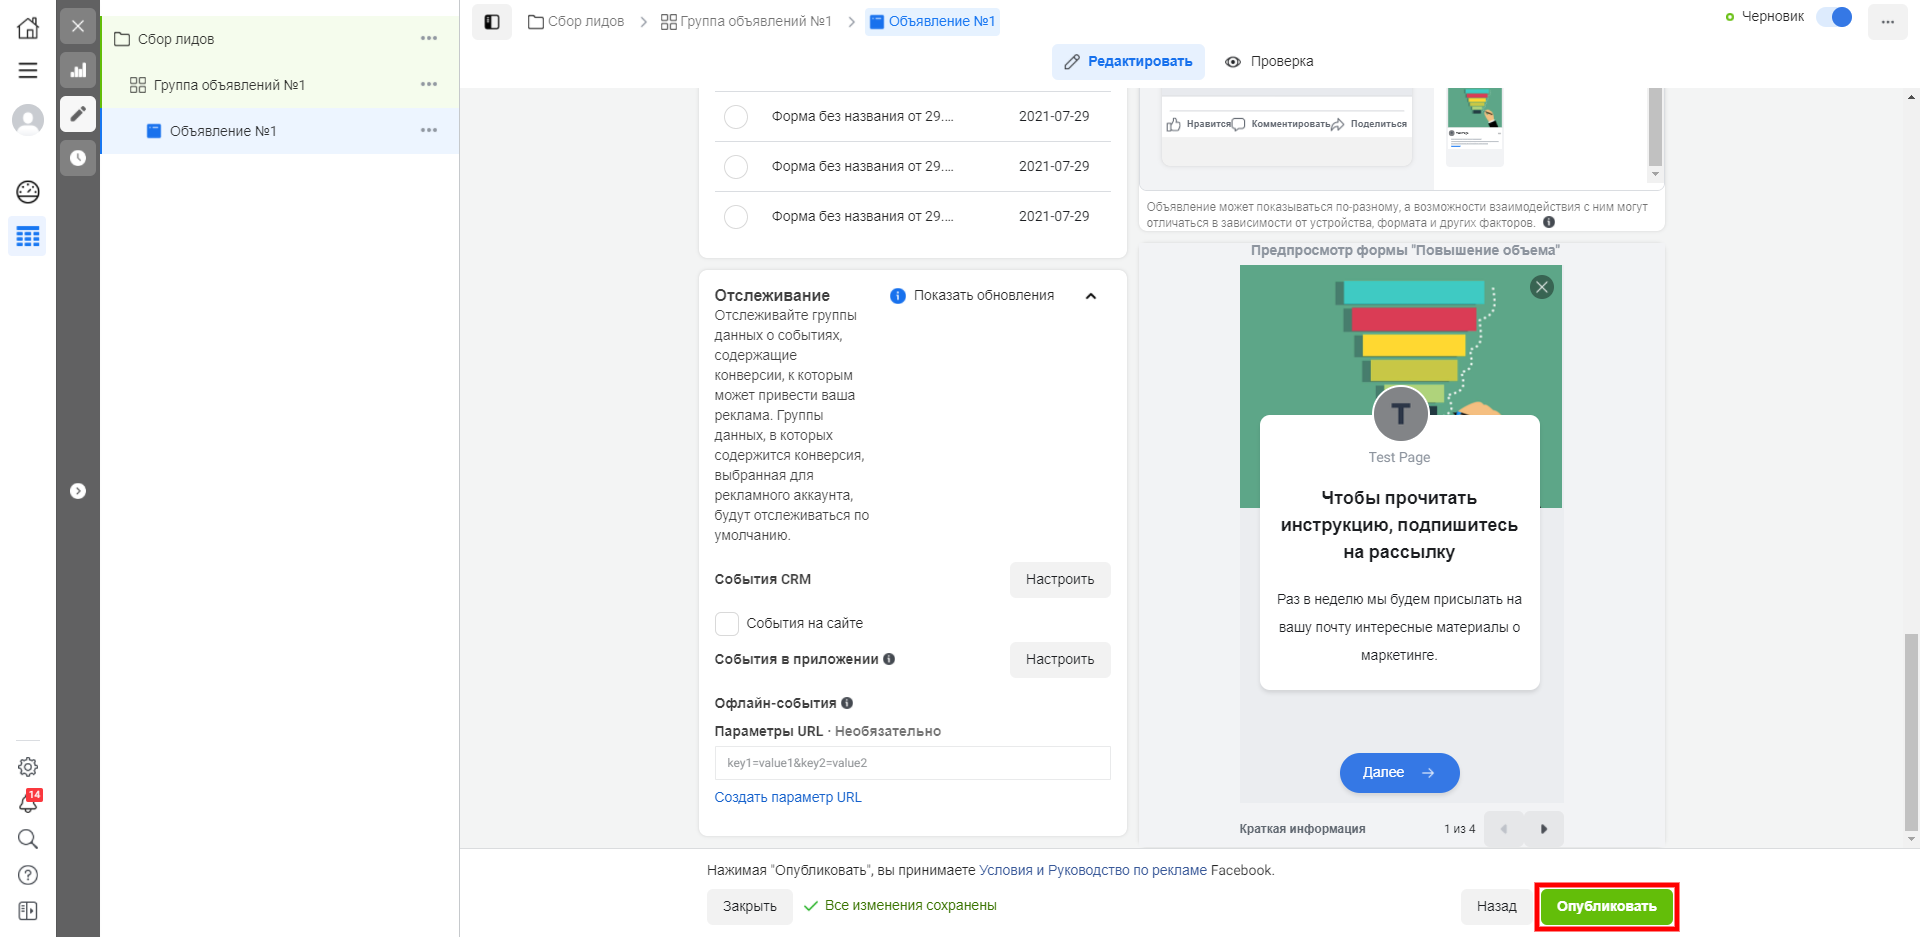Viewport: 1920px width, 937px height.
Task: Open more options for Сбор лидов campaign
Action: tap(429, 38)
